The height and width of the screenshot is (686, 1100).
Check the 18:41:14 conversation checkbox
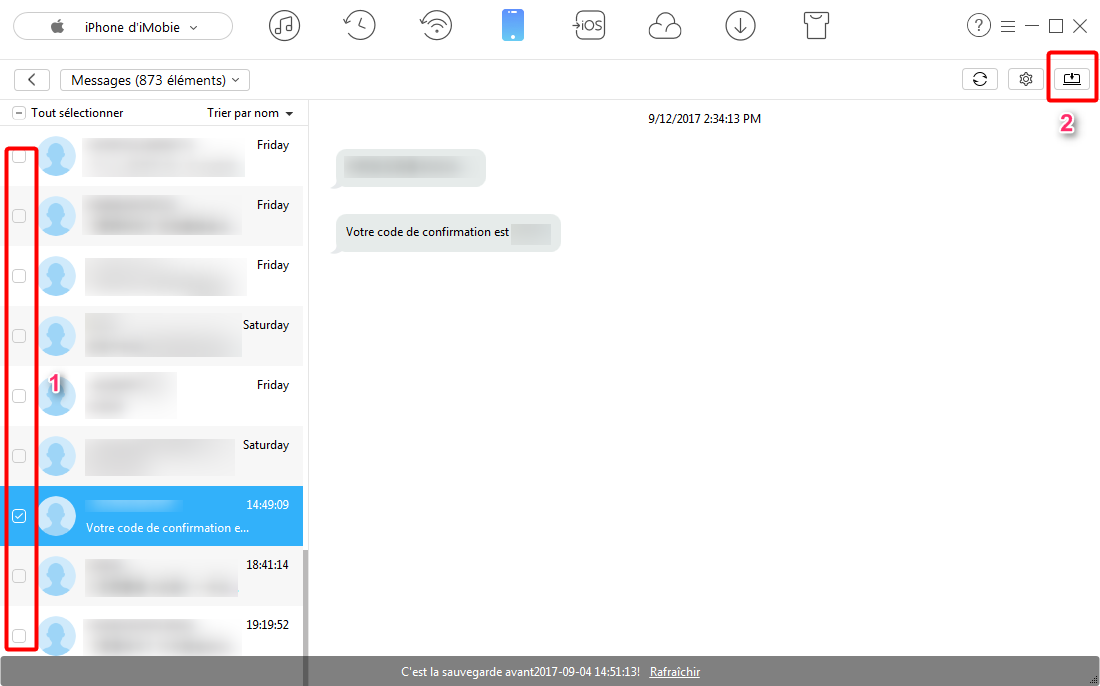pyautogui.click(x=20, y=576)
